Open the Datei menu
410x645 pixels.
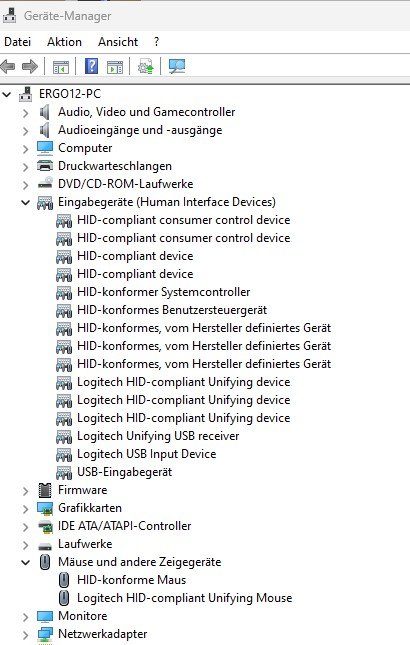(18, 42)
